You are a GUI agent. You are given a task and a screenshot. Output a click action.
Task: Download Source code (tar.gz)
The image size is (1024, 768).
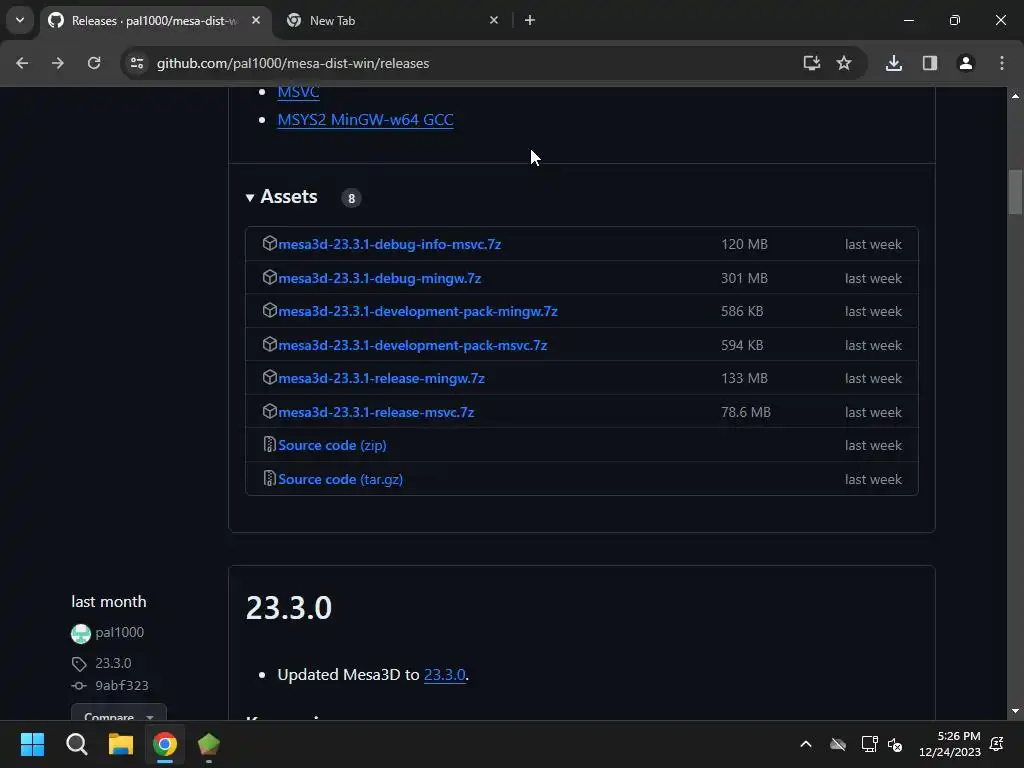[x=340, y=479]
